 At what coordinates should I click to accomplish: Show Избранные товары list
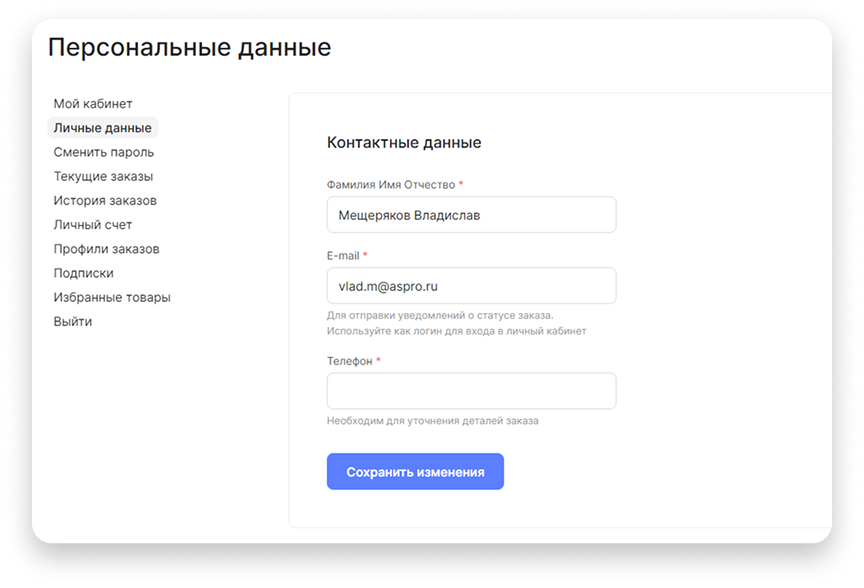click(x=112, y=297)
